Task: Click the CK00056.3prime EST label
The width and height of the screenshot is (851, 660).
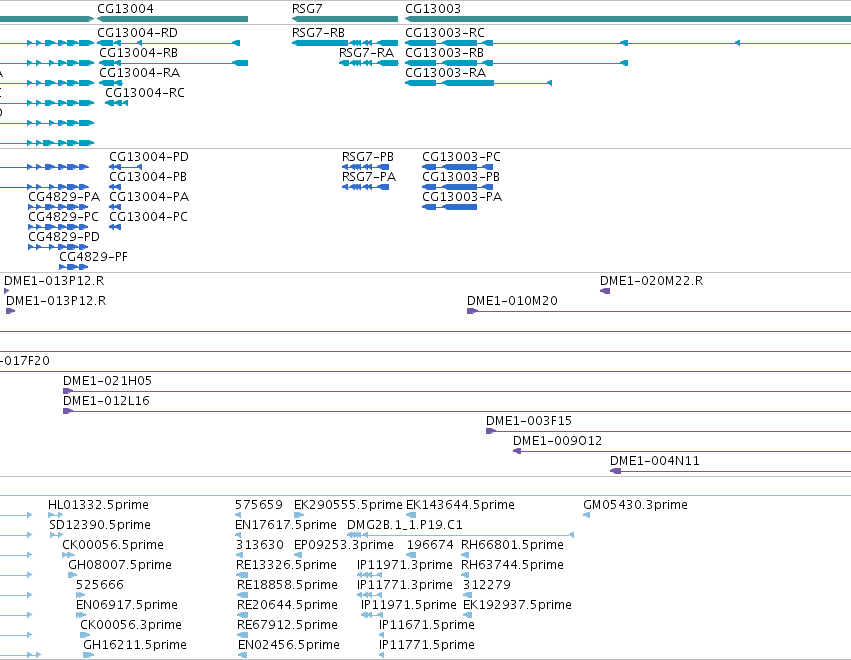Action: coord(131,625)
